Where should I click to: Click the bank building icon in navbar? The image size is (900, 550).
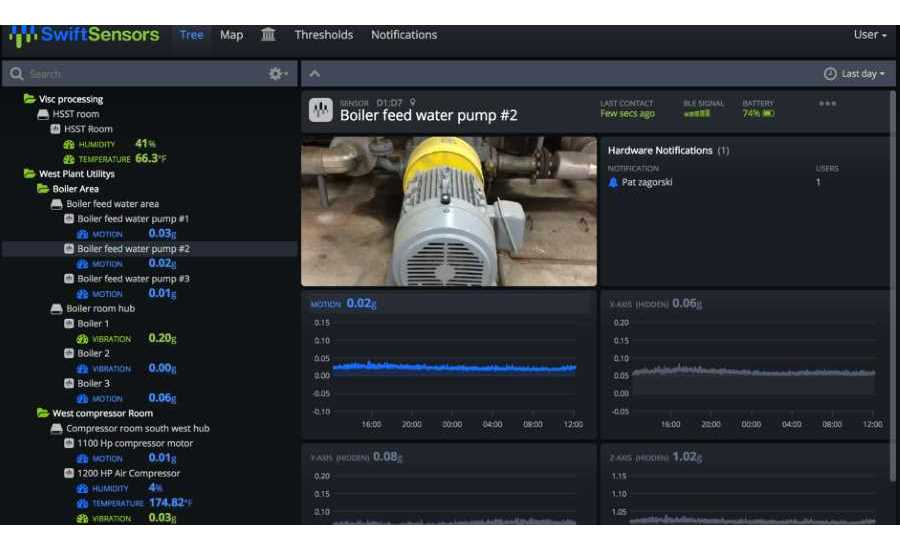268,35
